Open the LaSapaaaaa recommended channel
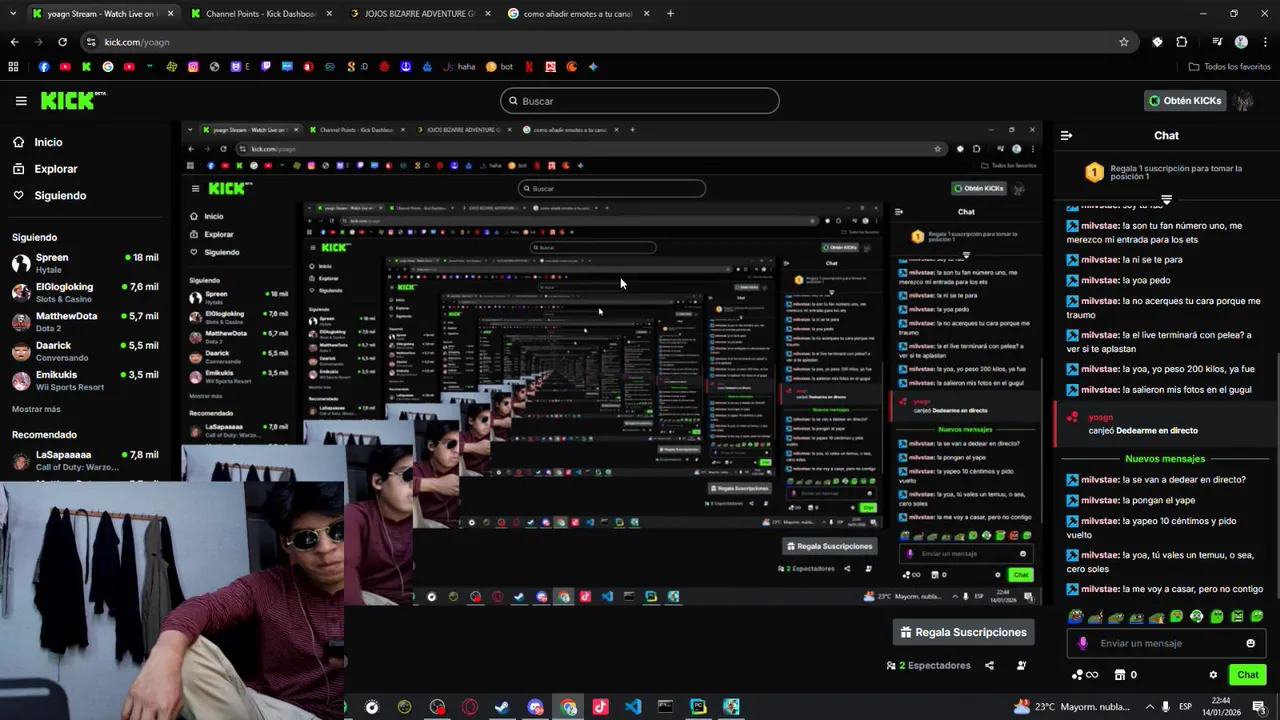The height and width of the screenshot is (720, 1280). point(85,460)
